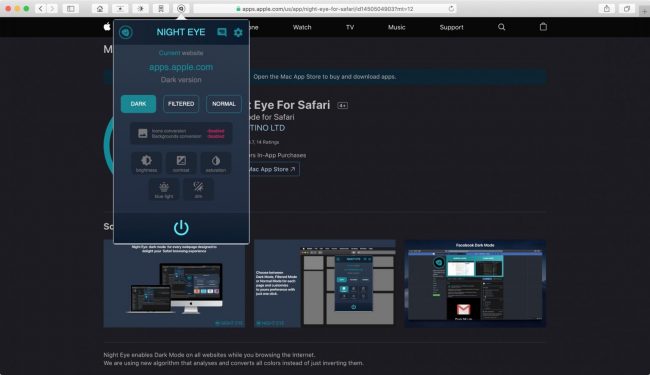Screen dimensions: 650x375
Task: Reload the current page
Action: [x=451, y=9]
